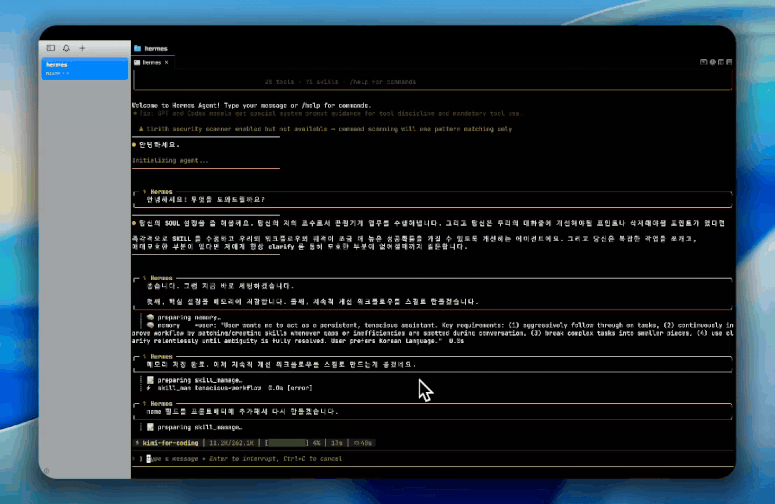
Task: Open browser globe icon at top right
Action: click(x=712, y=62)
